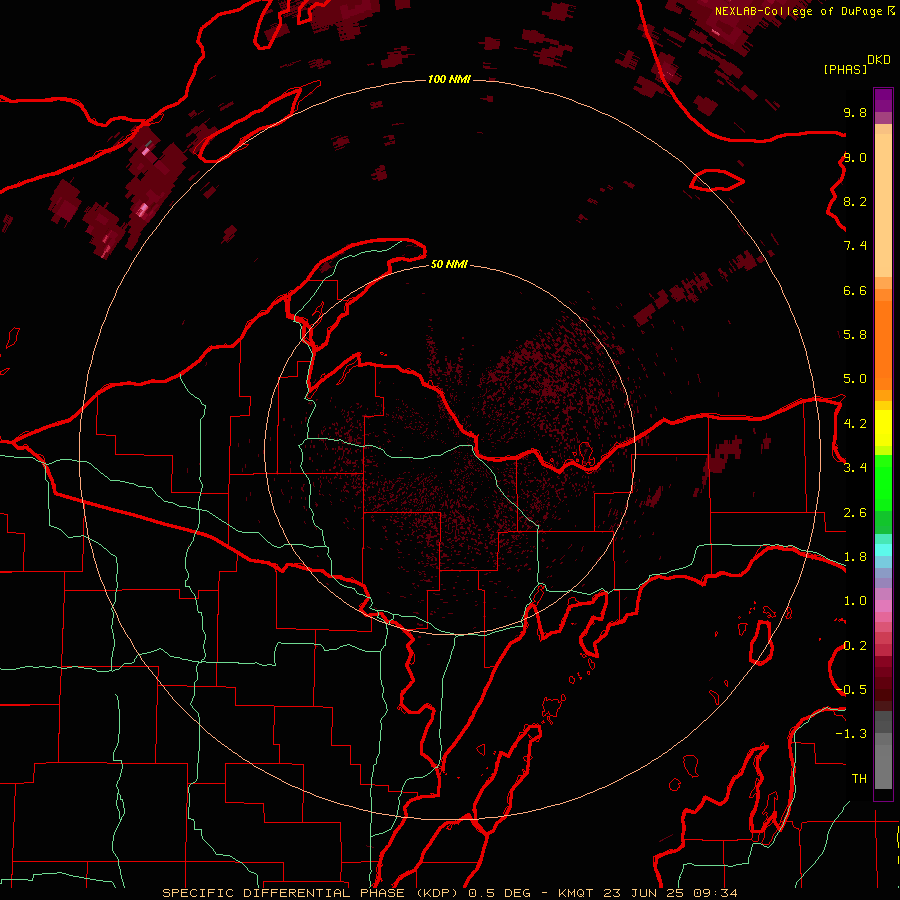Click the cyan segment of the color bar
This screenshot has height=900, width=900.
[883, 550]
